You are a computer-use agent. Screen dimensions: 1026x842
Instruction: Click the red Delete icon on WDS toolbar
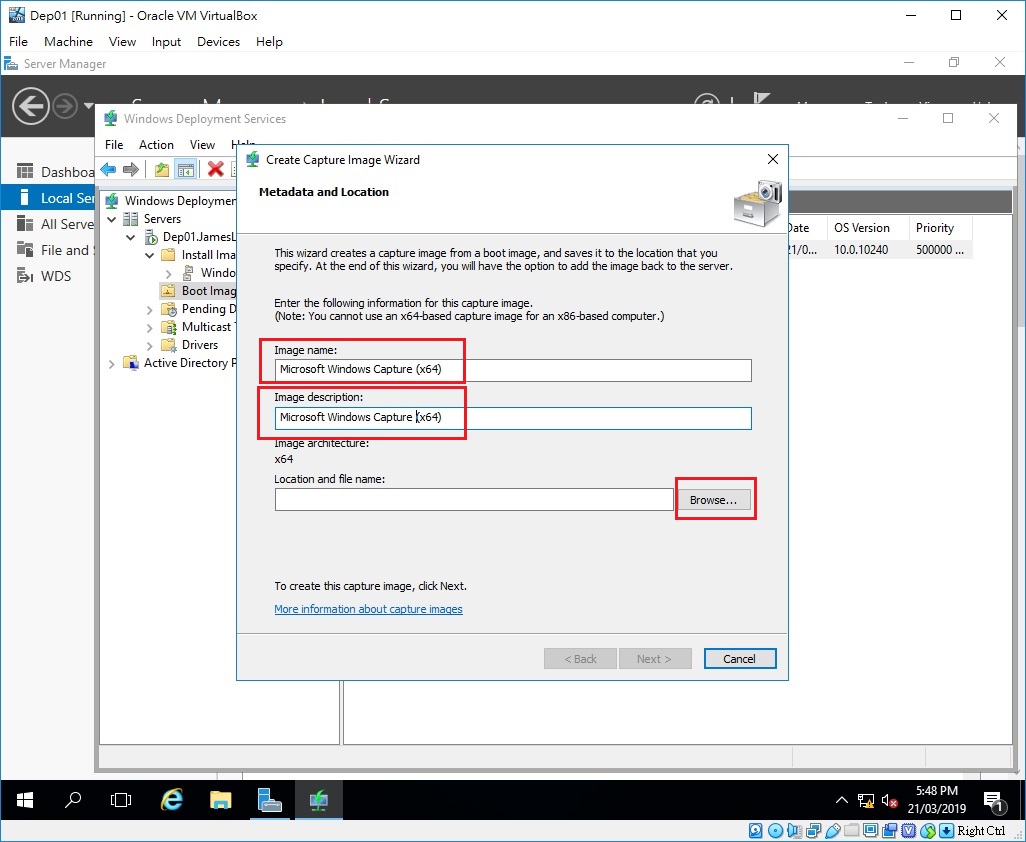tap(216, 169)
